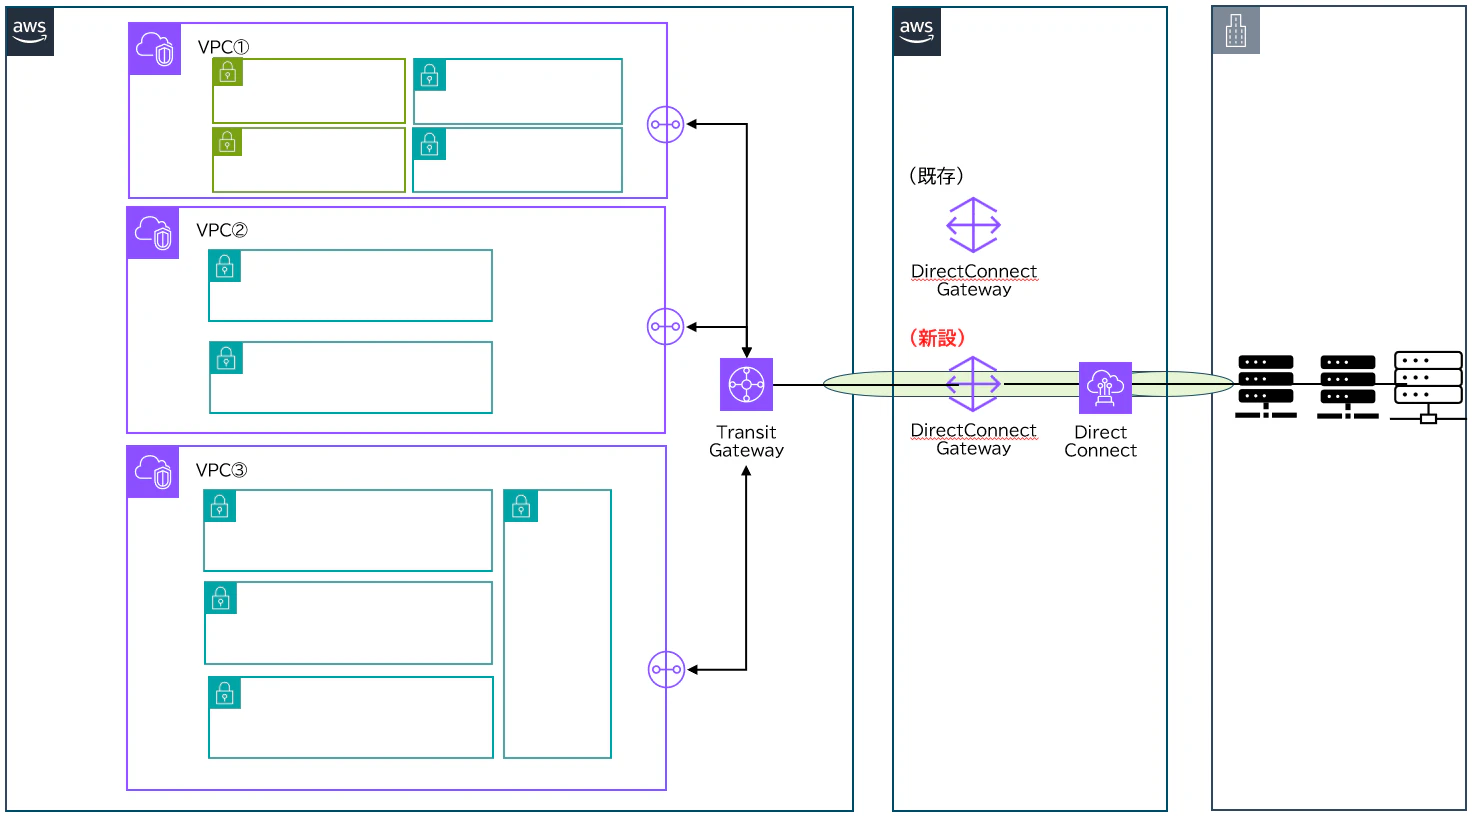Click the attachment icon on VPC① border
This screenshot has width=1472, height=817.
pos(666,125)
